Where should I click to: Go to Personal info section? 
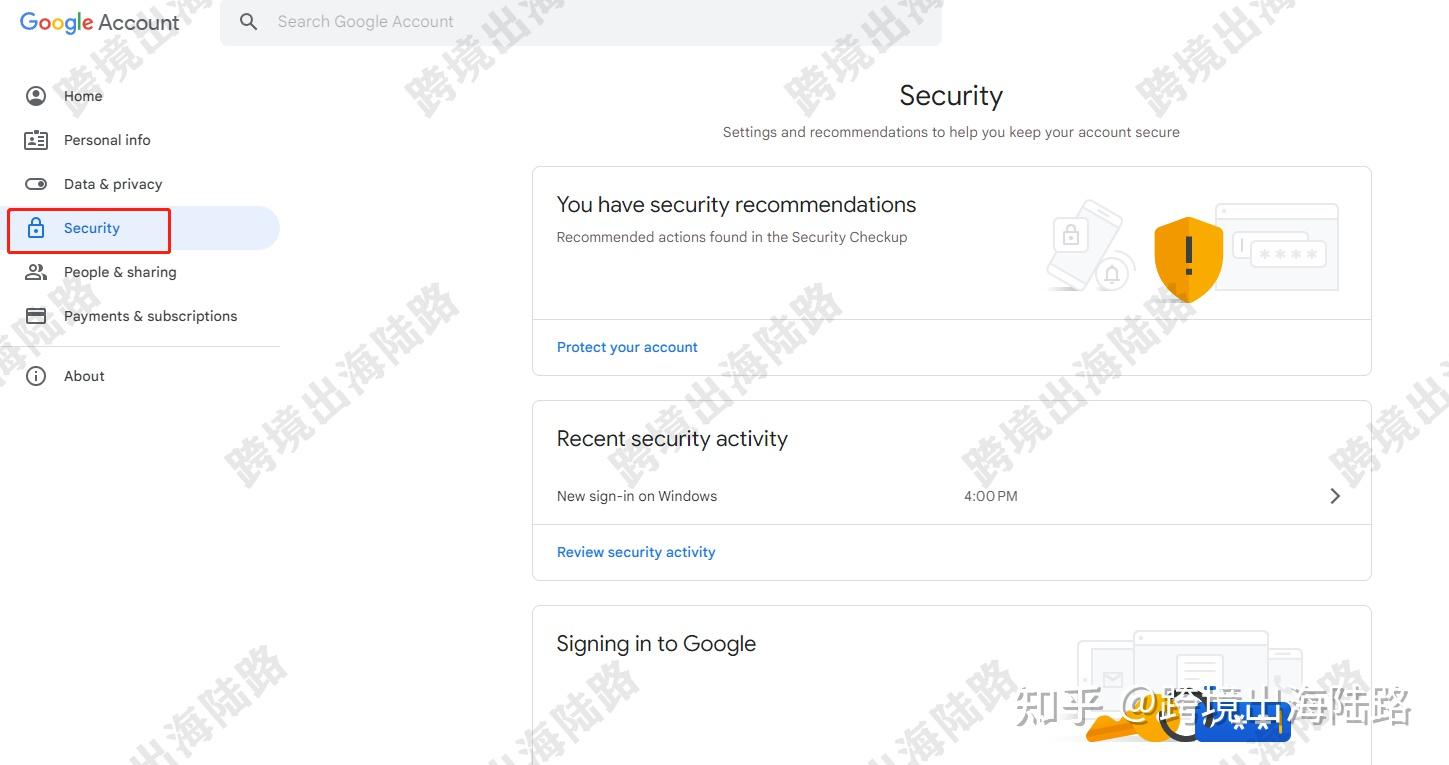tap(107, 140)
